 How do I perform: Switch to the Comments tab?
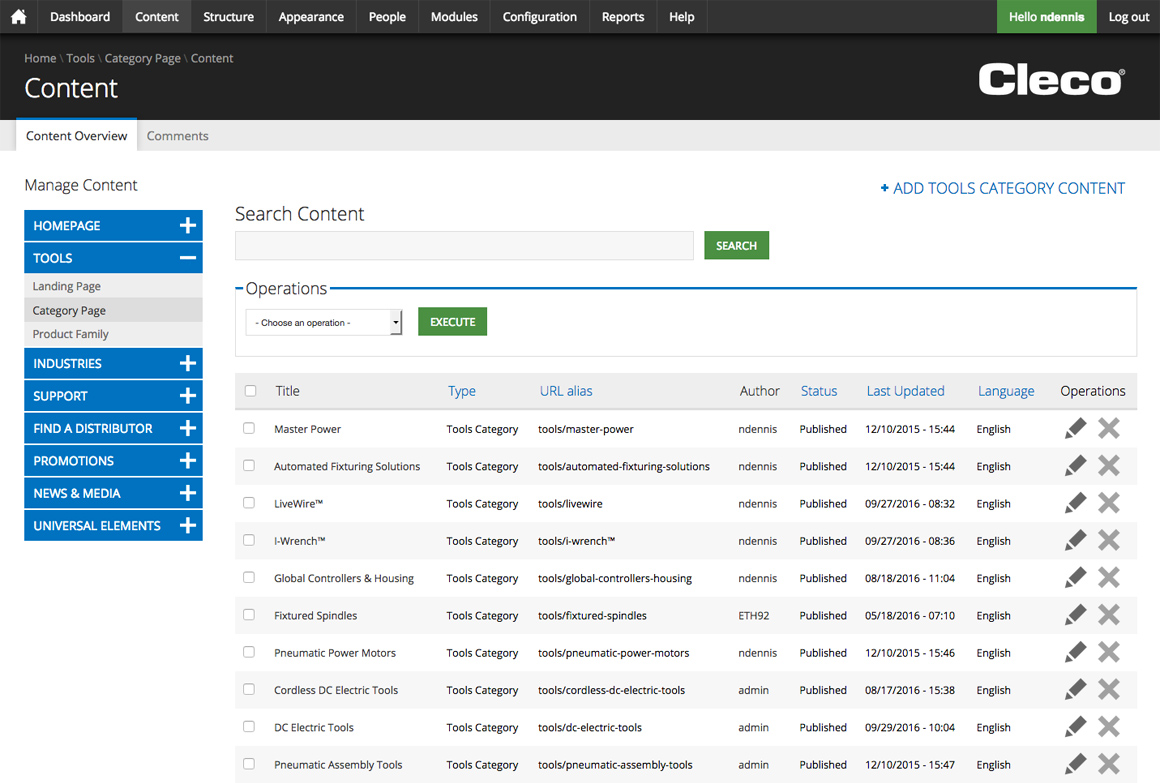(178, 135)
